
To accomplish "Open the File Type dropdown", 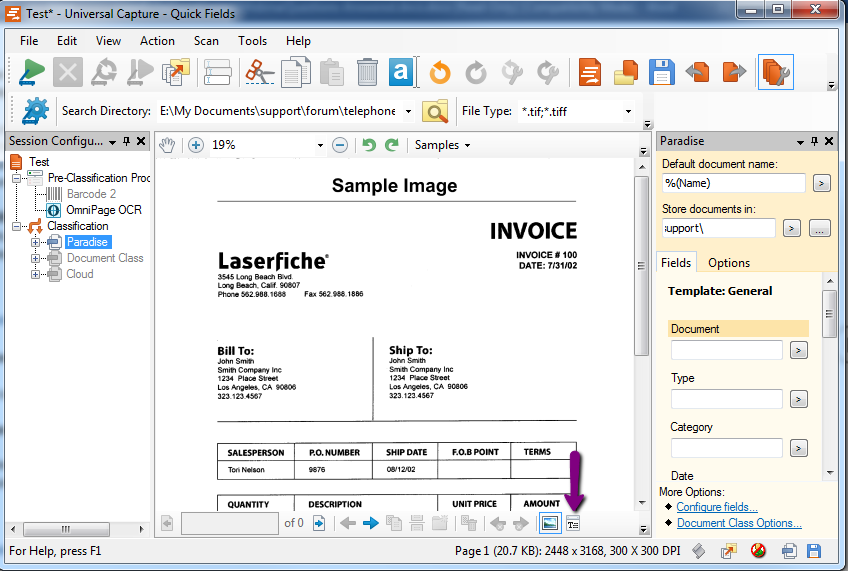I will click(x=628, y=111).
